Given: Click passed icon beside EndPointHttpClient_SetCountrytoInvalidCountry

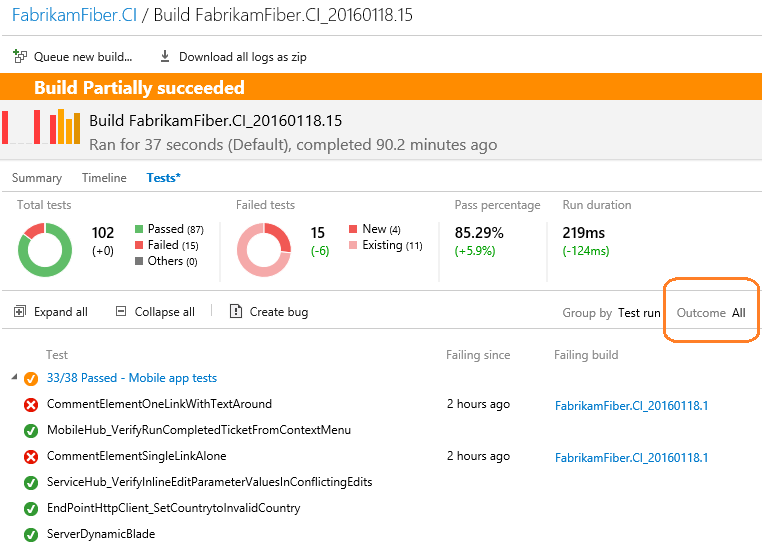Looking at the screenshot, I should 31,508.
